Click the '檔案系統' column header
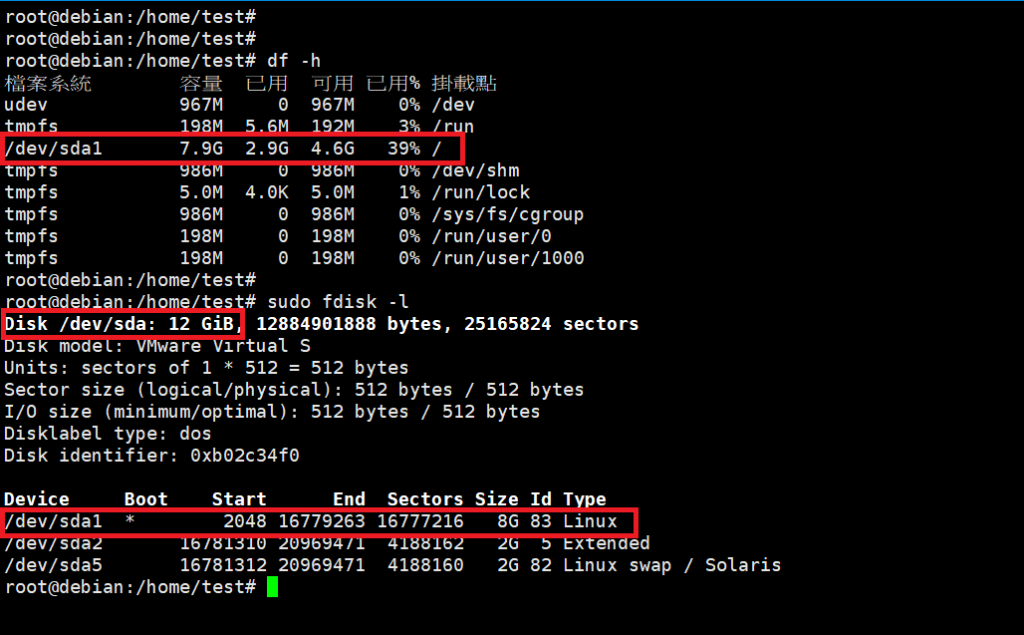1024x635 pixels. (48, 83)
